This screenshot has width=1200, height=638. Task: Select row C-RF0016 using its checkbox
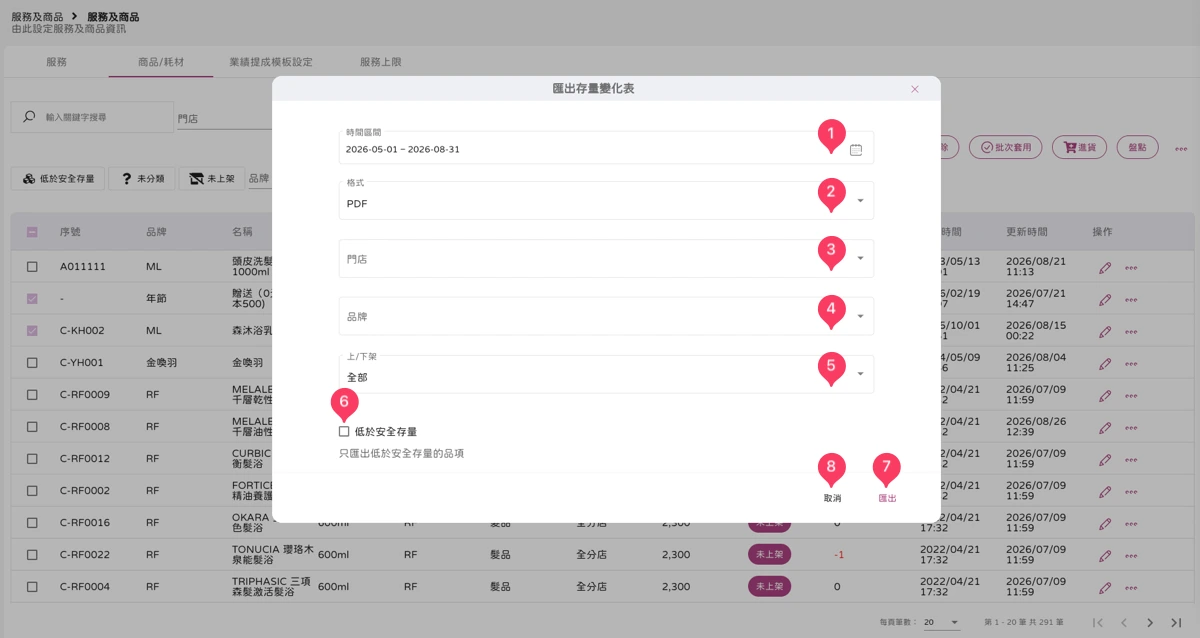tap(32, 523)
